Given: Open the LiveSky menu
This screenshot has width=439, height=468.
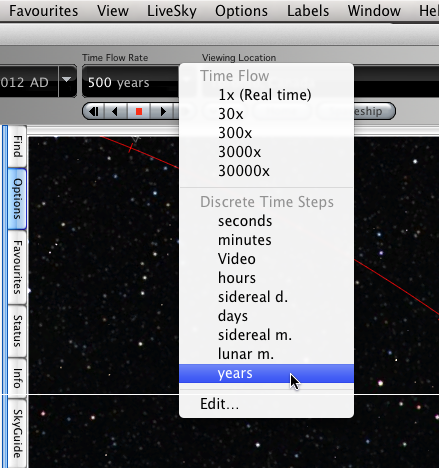Looking at the screenshot, I should [x=172, y=11].
